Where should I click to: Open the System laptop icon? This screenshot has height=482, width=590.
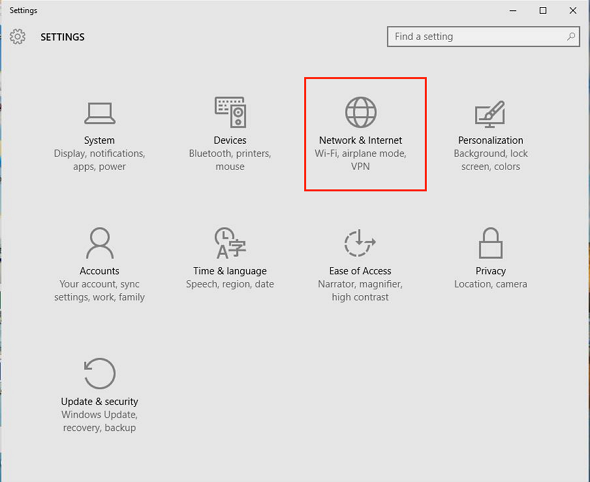click(x=100, y=113)
